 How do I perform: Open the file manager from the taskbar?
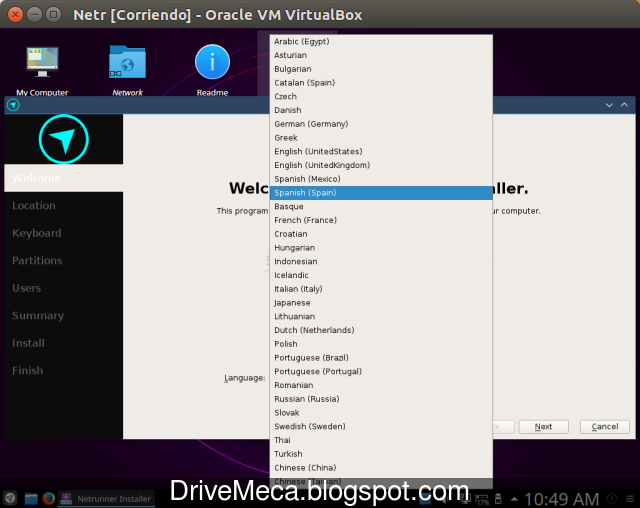click(31, 499)
